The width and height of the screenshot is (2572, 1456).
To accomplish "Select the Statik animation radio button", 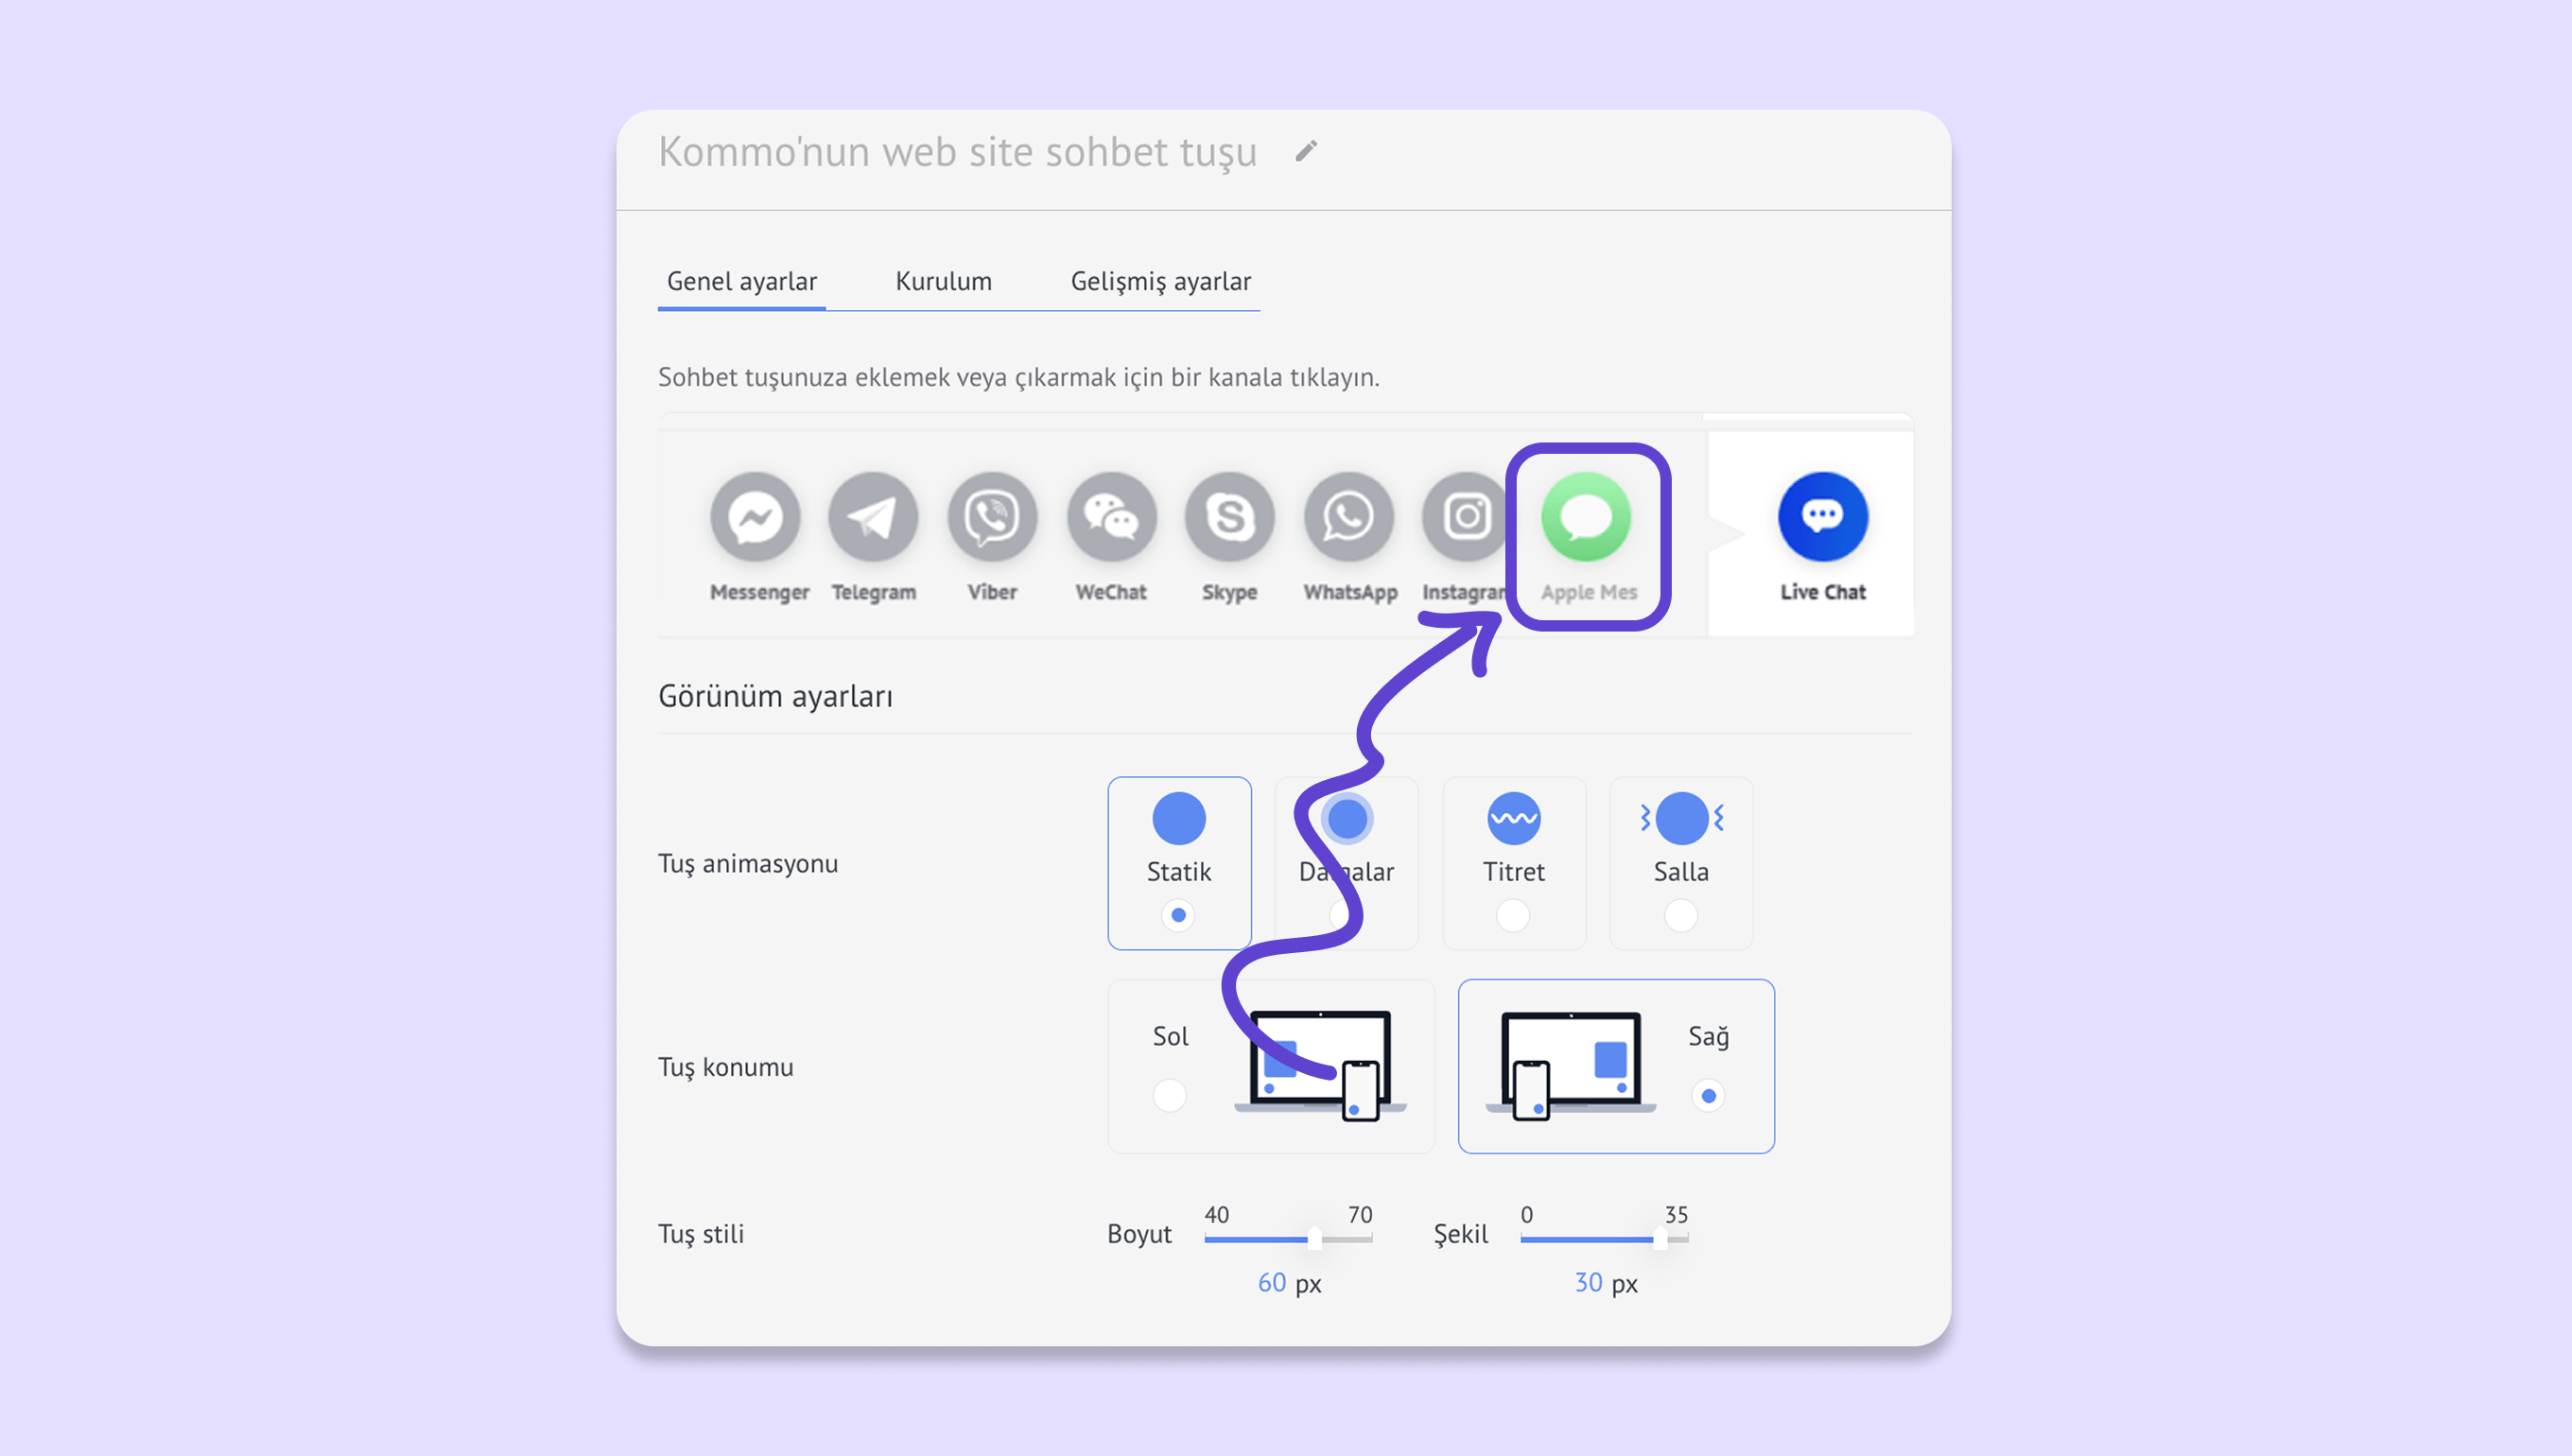I will point(1178,915).
